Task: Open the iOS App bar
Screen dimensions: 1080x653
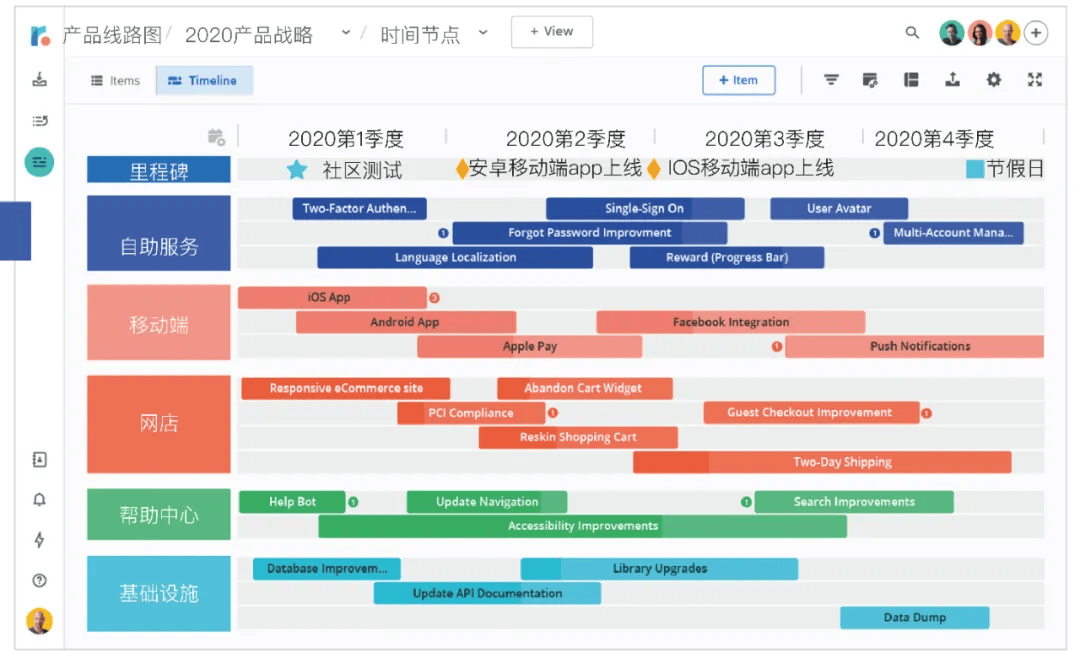Action: 332,298
